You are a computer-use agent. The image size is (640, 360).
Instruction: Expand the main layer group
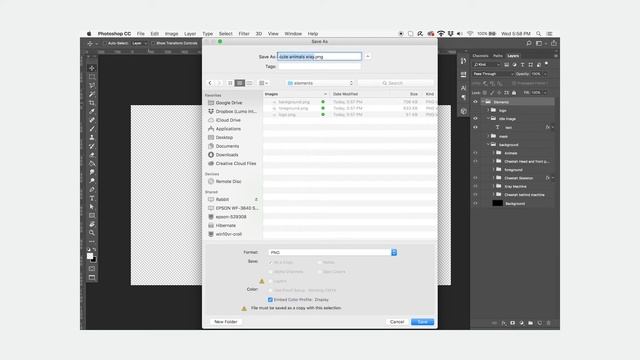pos(488,136)
